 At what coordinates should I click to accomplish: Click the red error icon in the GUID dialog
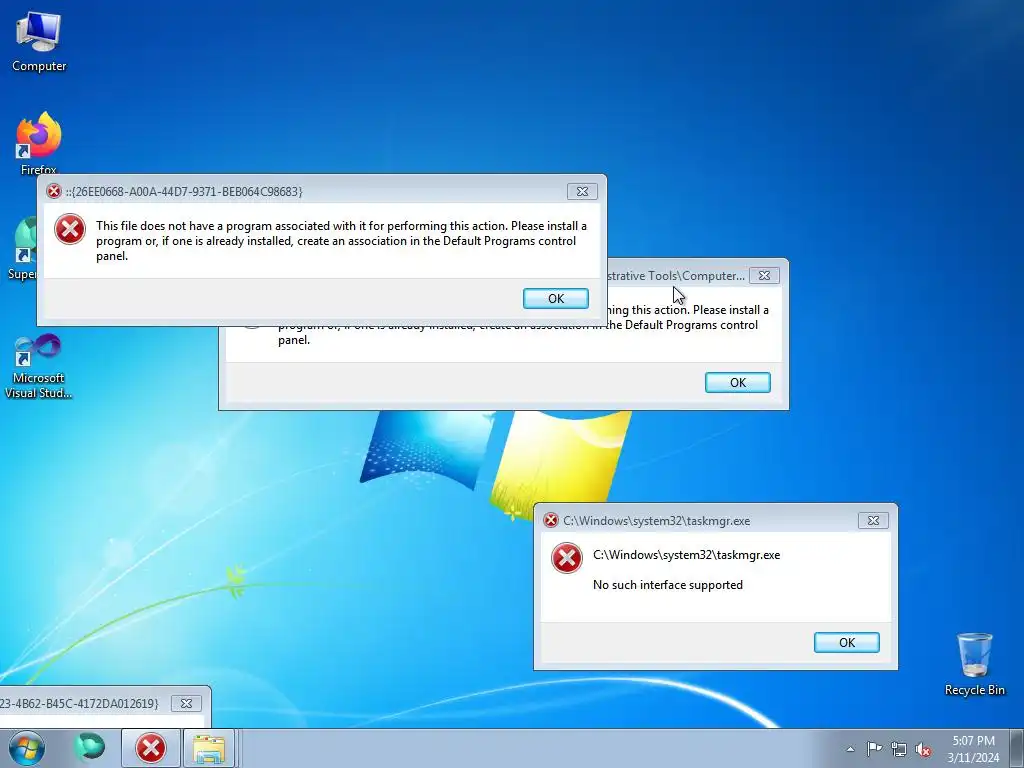tap(70, 229)
